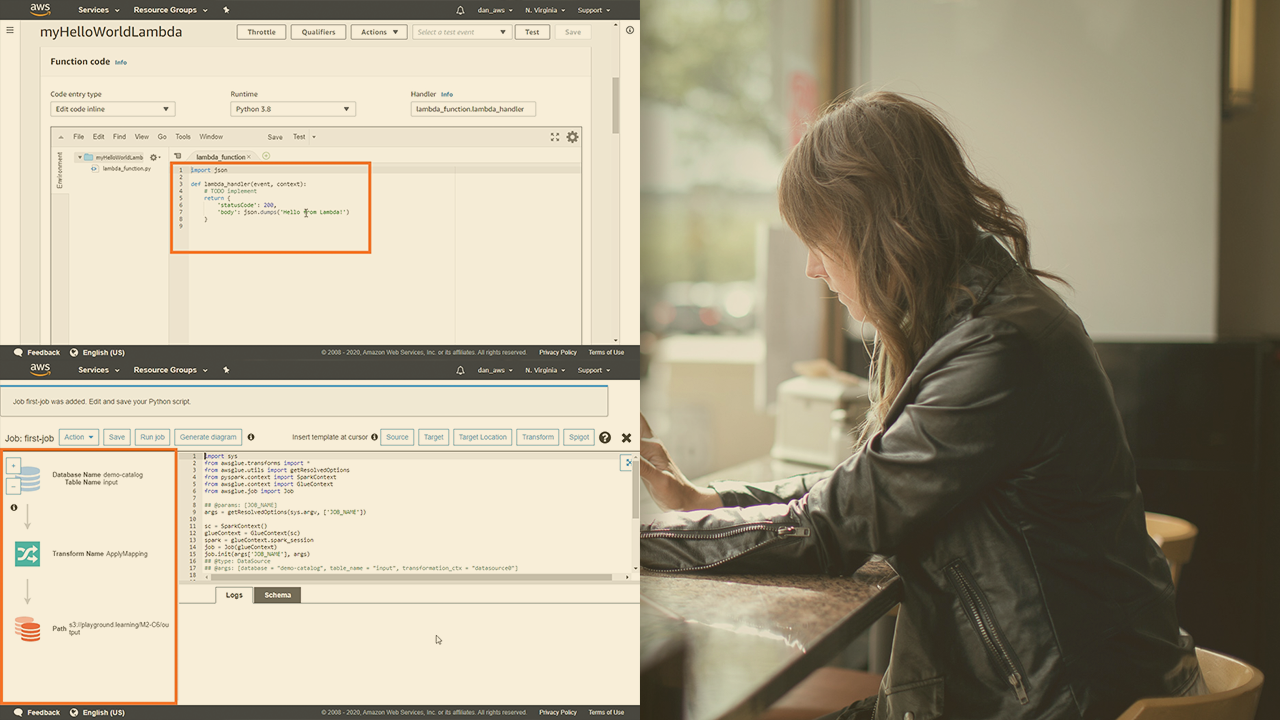Open the Glue script editor help icon
Screen dimensions: 1280x720
point(605,437)
